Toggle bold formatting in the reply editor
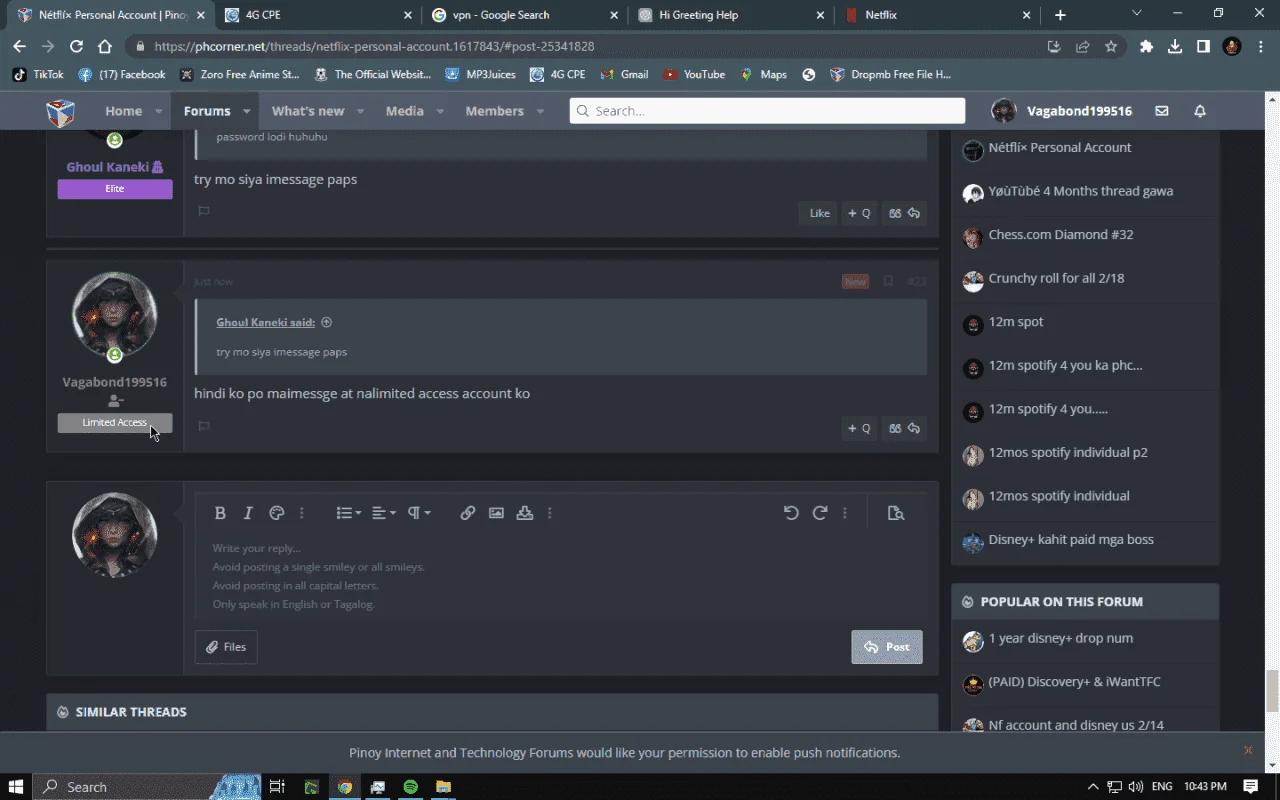Image resolution: width=1280 pixels, height=800 pixels. pos(220,513)
